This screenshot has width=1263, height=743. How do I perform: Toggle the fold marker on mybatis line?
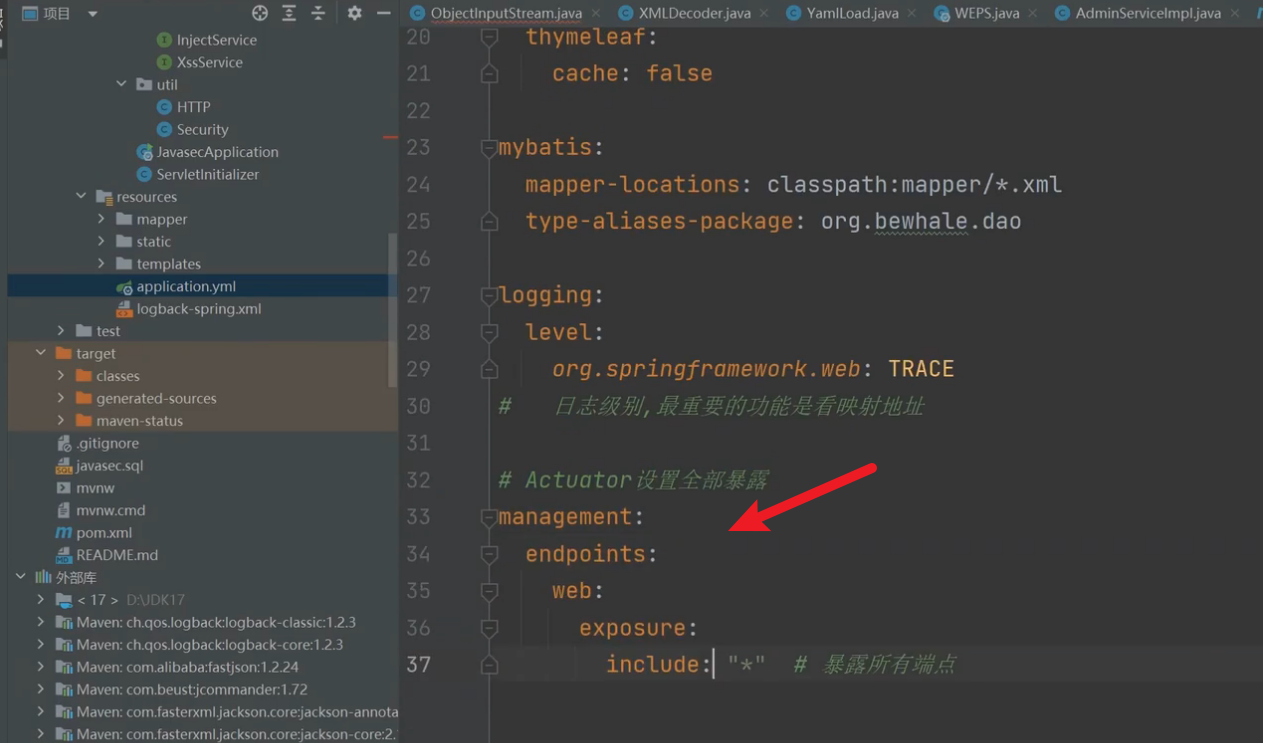click(x=489, y=148)
